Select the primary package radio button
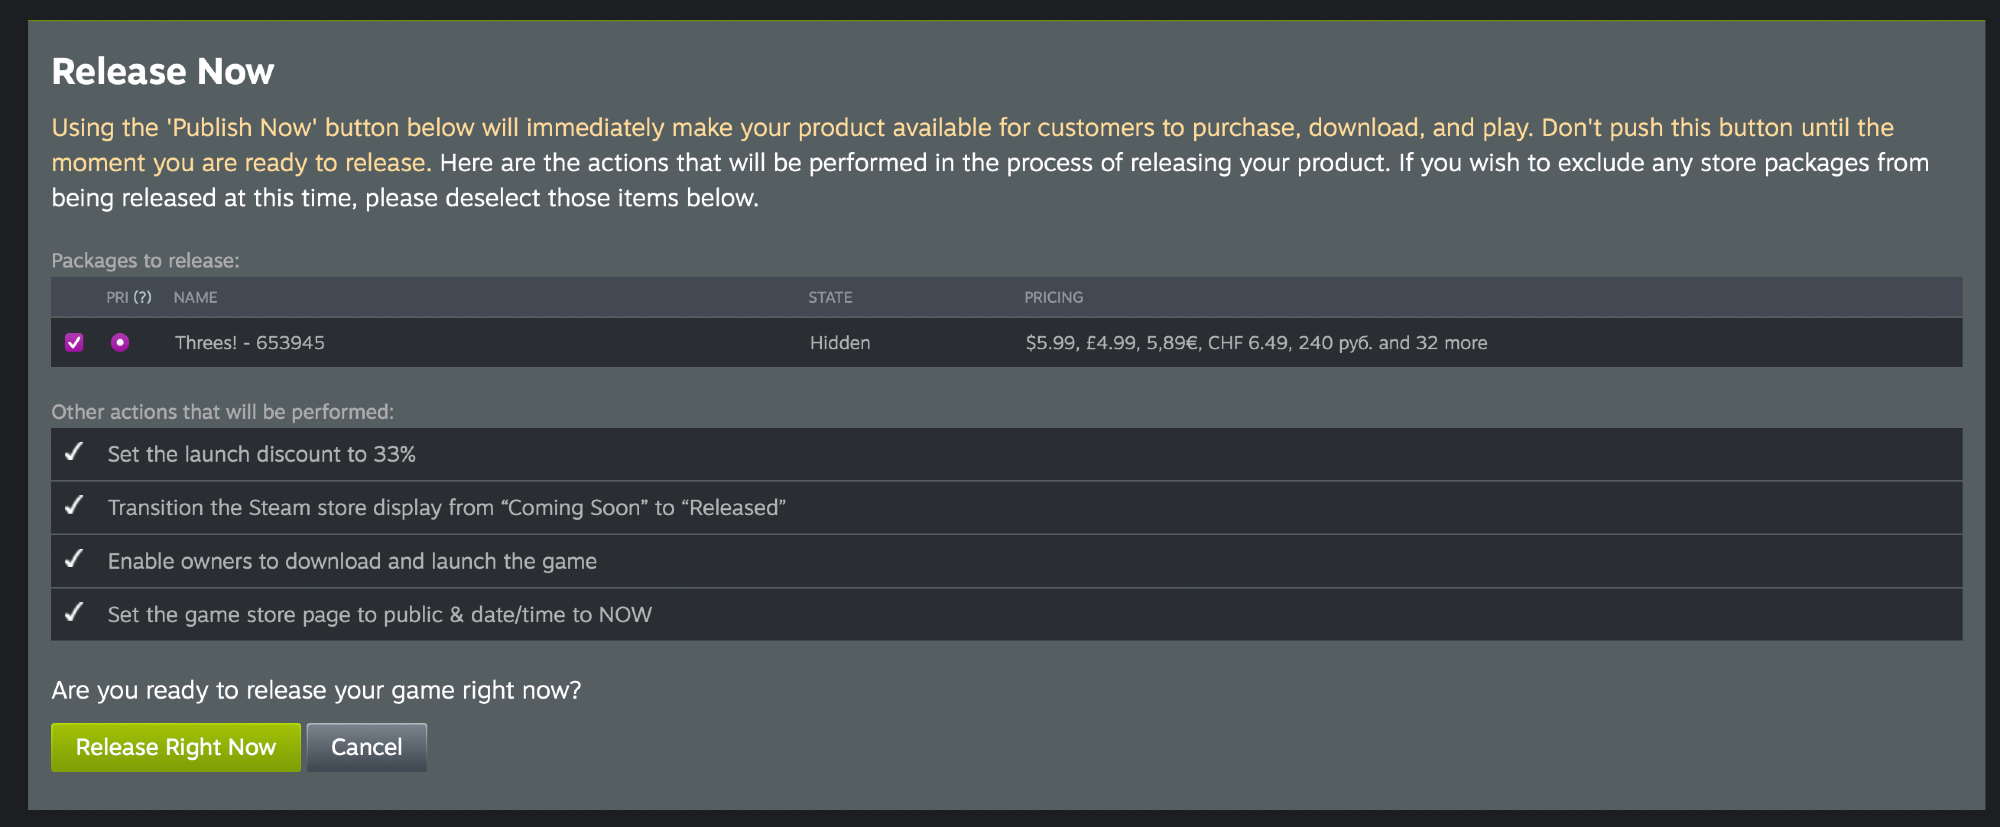2000x827 pixels. 120,343
